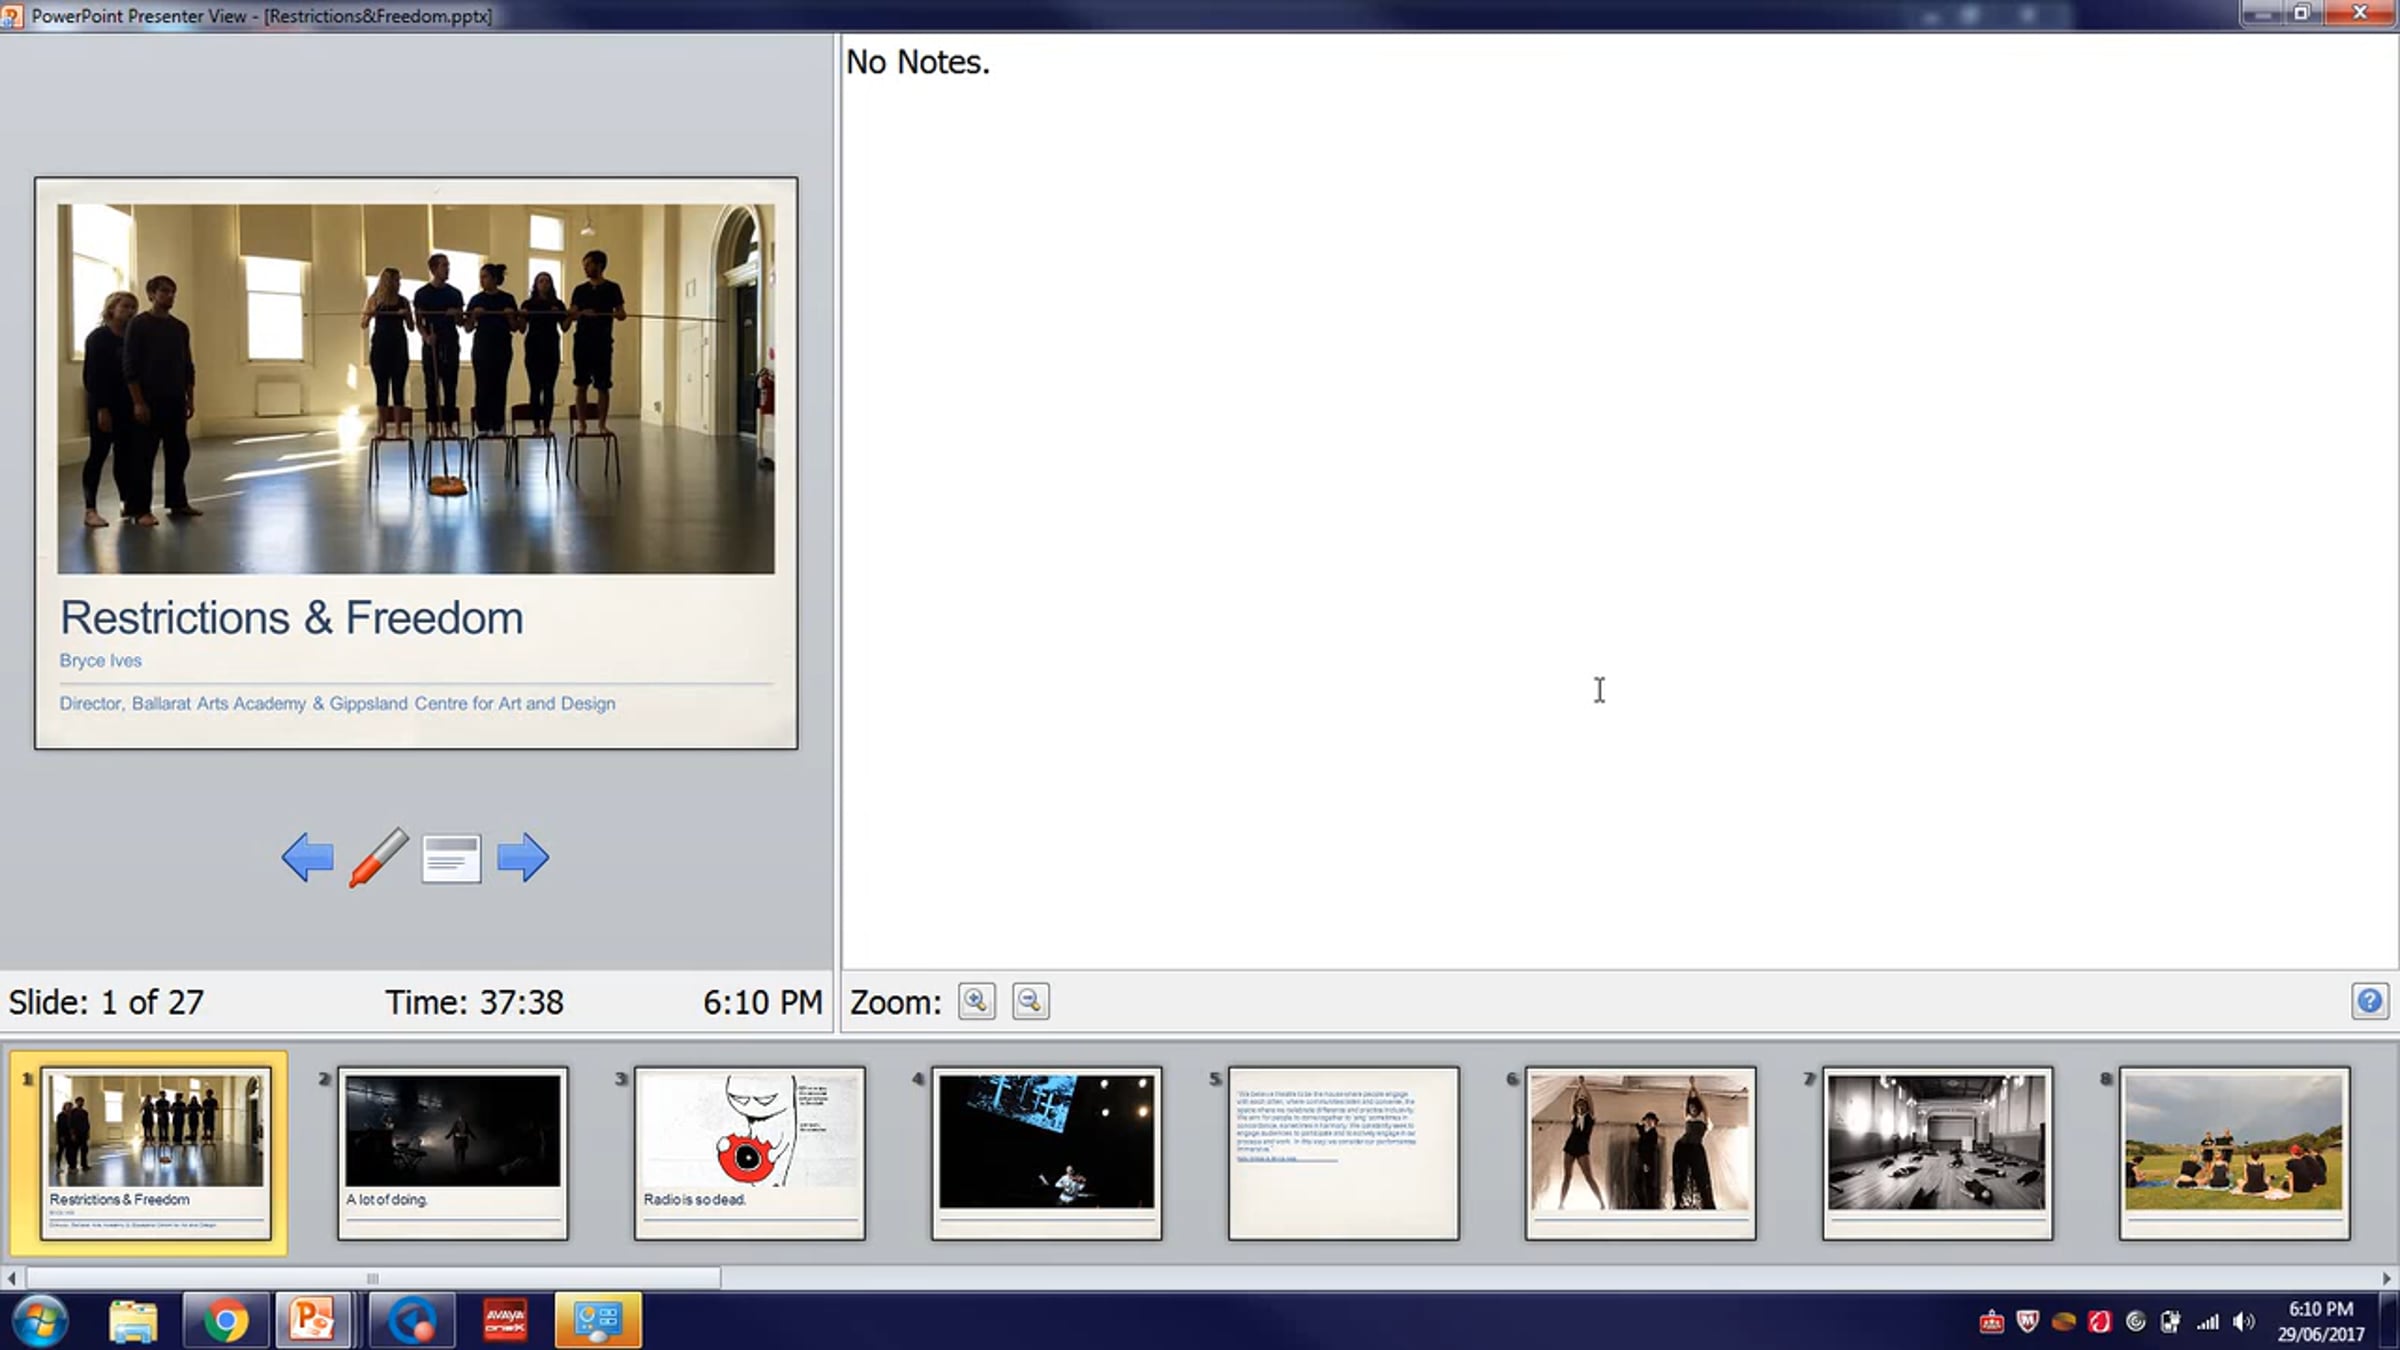This screenshot has height=1350, width=2400.
Task: Jump to slide 3 'Radio is so dead'
Action: [x=749, y=1153]
